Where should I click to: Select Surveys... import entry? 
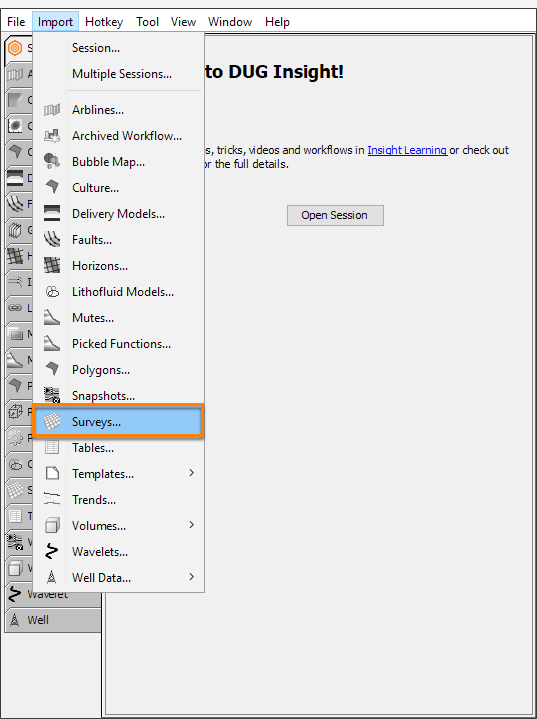click(118, 422)
